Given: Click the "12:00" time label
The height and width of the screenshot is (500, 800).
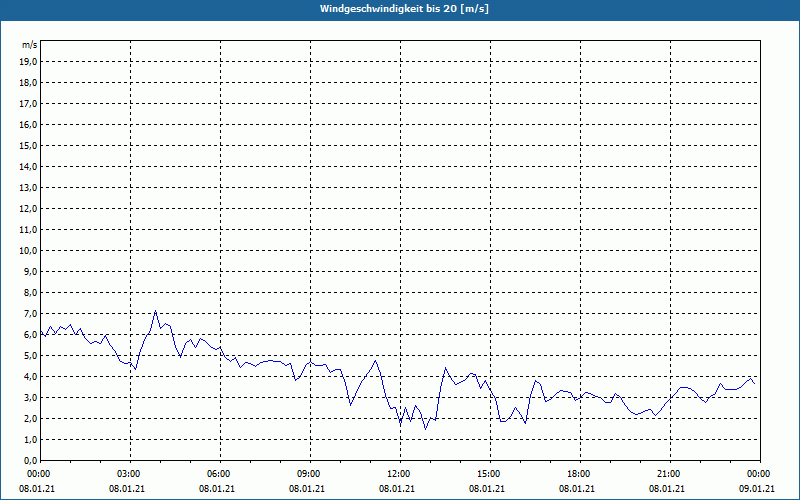Looking at the screenshot, I should coord(401,474).
